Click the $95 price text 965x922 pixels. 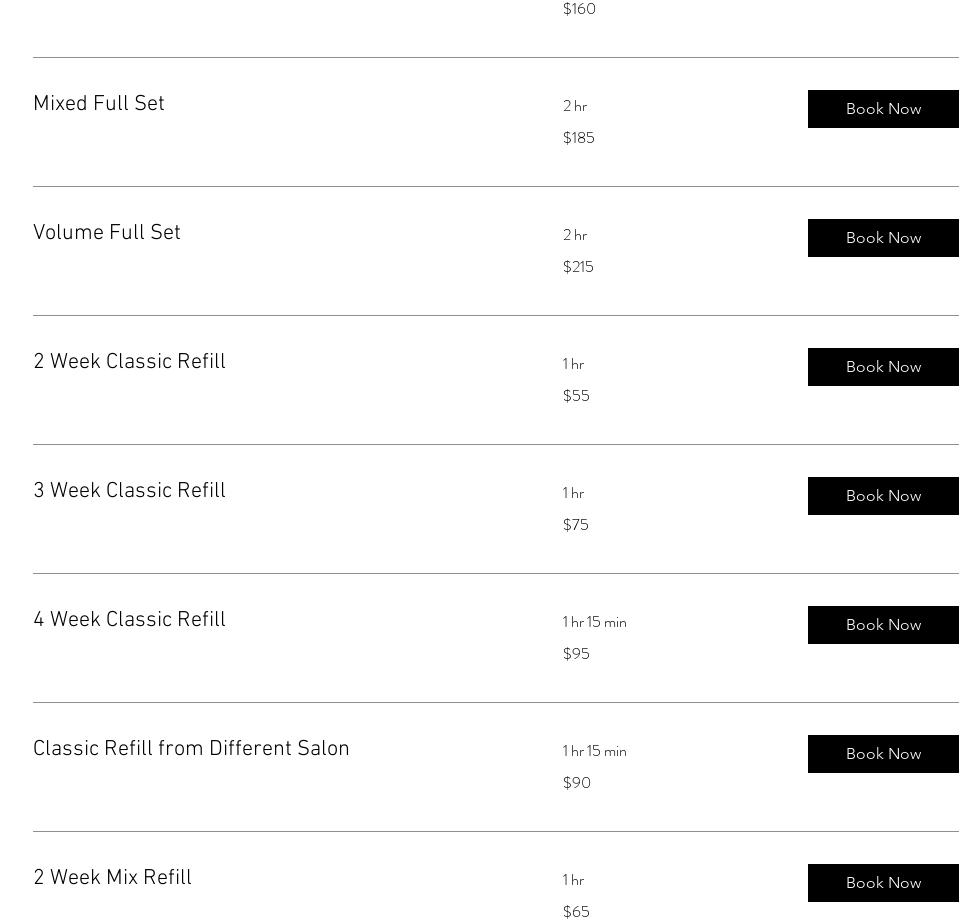pyautogui.click(x=576, y=654)
